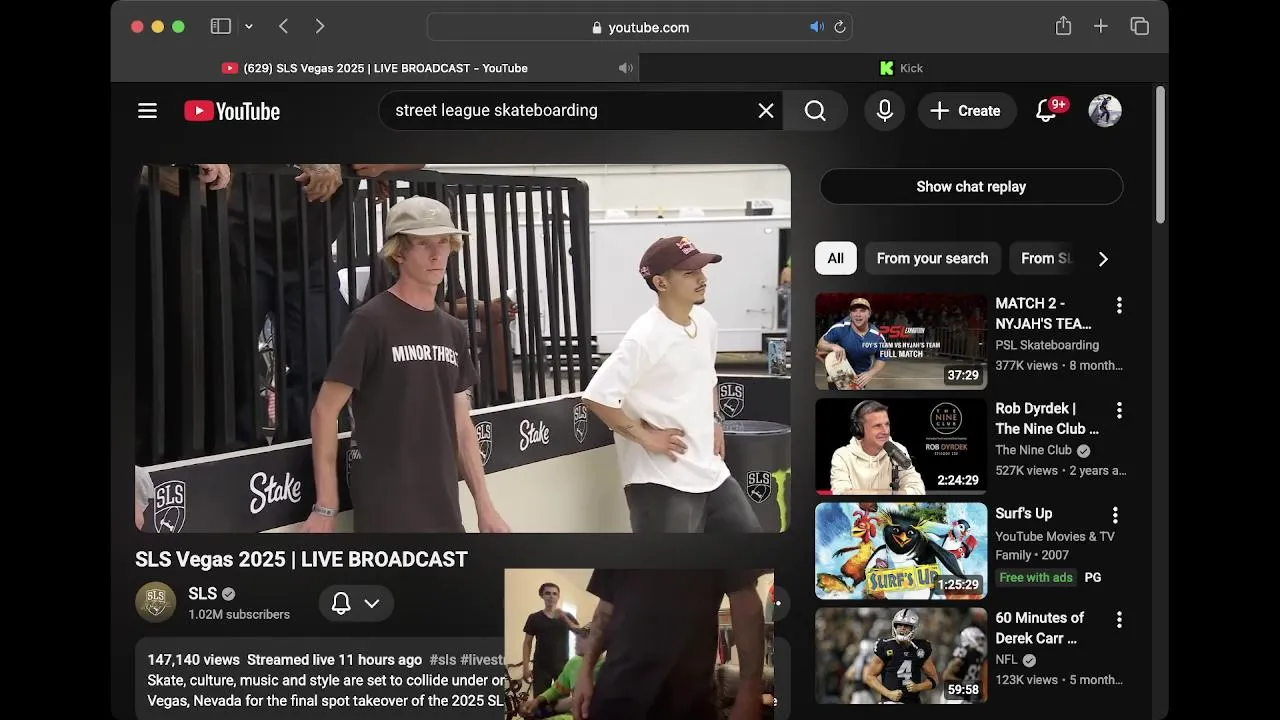Click the youtube.com address field
The height and width of the screenshot is (720, 1280).
(x=640, y=27)
